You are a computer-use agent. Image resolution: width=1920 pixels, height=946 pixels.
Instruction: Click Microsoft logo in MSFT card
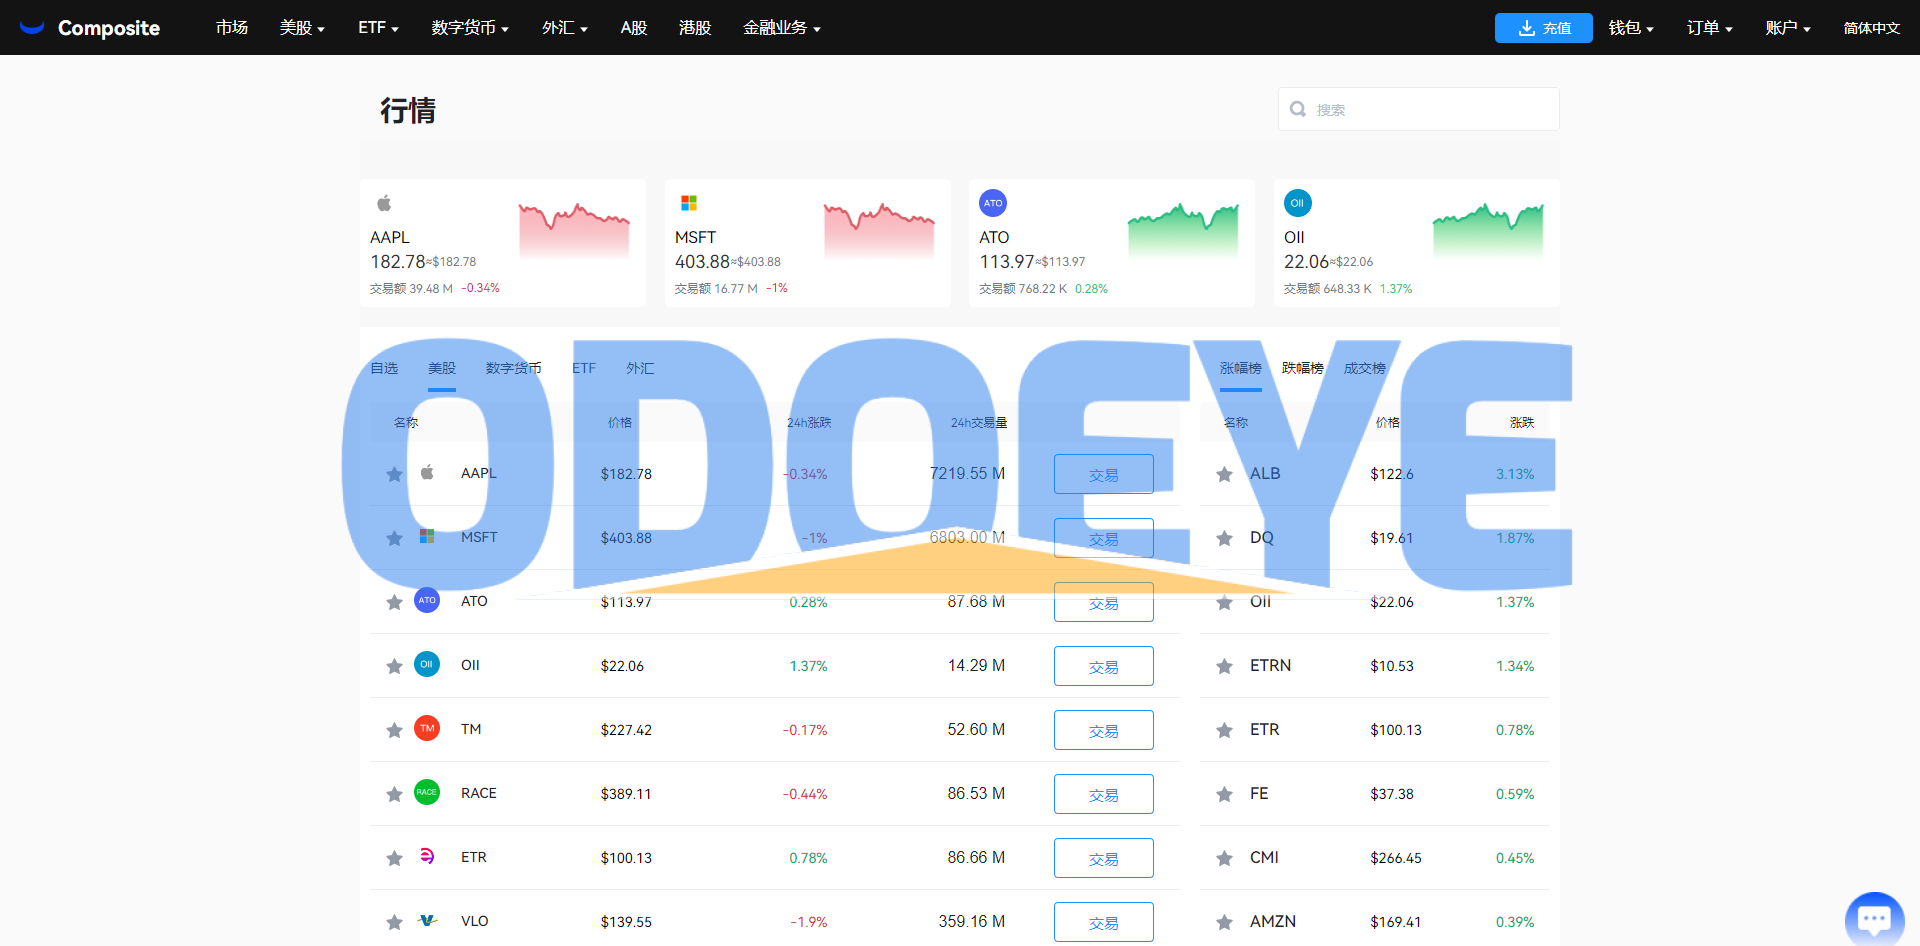click(689, 203)
